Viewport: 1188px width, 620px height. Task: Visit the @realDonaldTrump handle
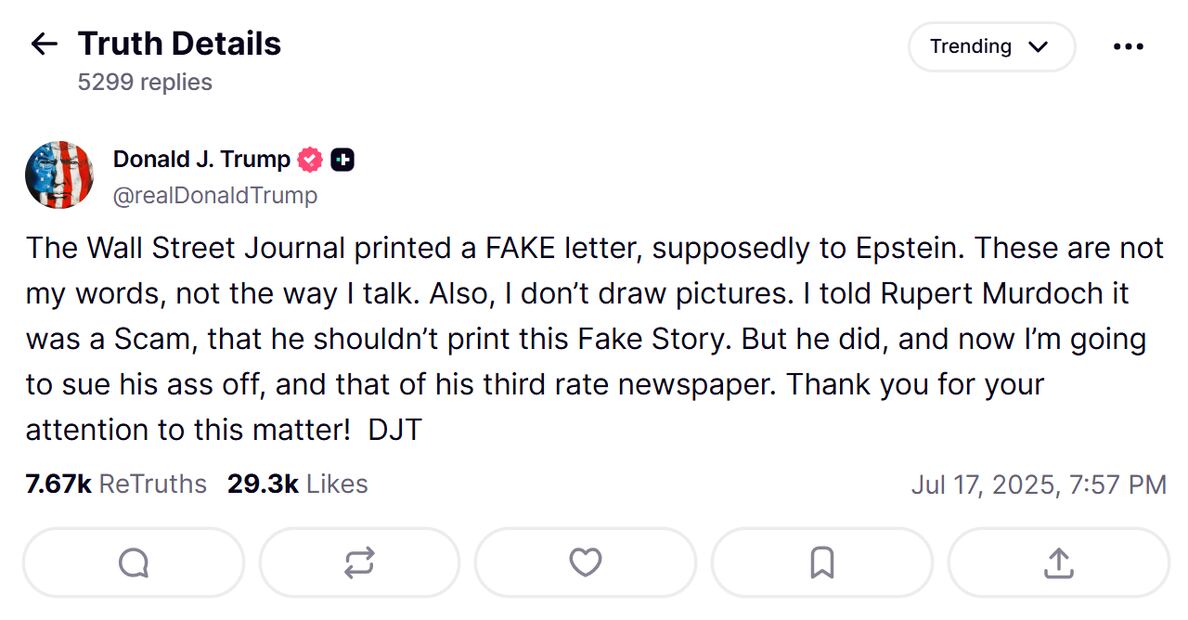tap(215, 195)
